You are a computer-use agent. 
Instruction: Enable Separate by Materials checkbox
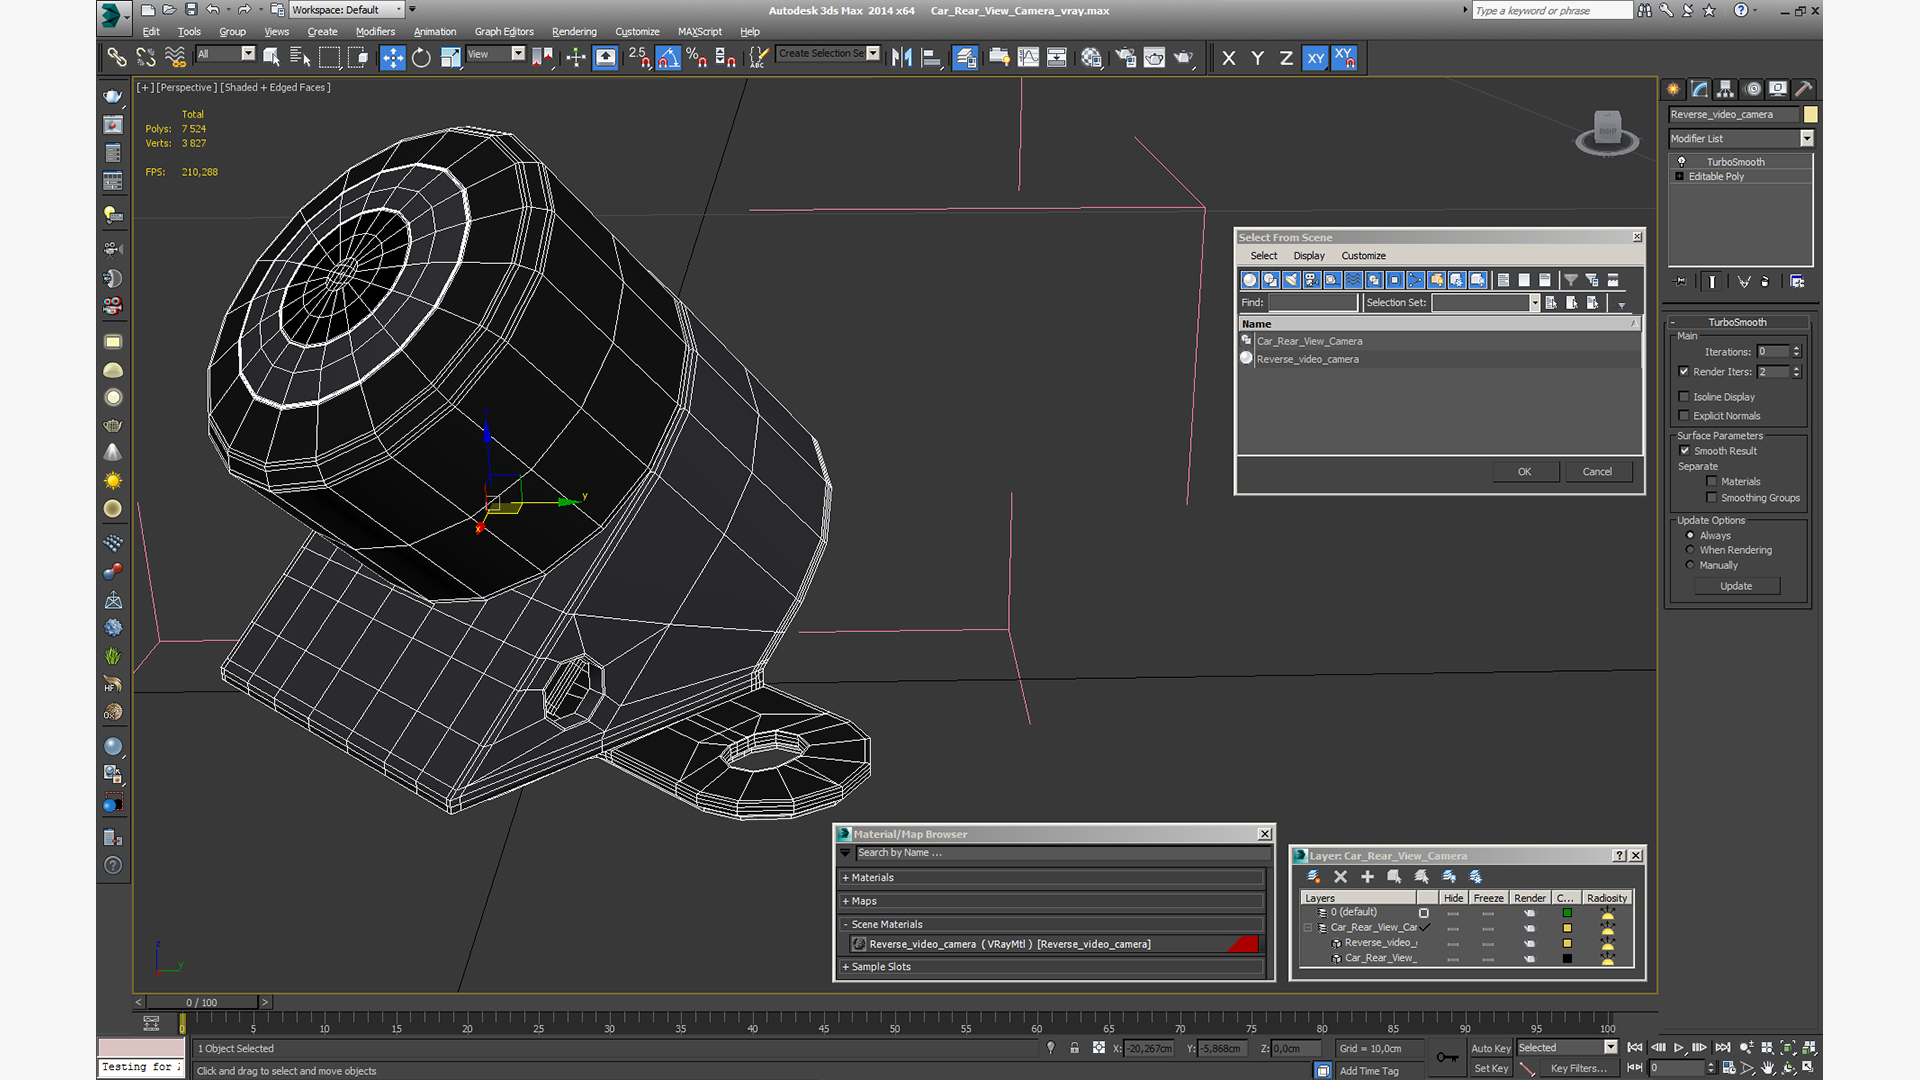point(1712,482)
